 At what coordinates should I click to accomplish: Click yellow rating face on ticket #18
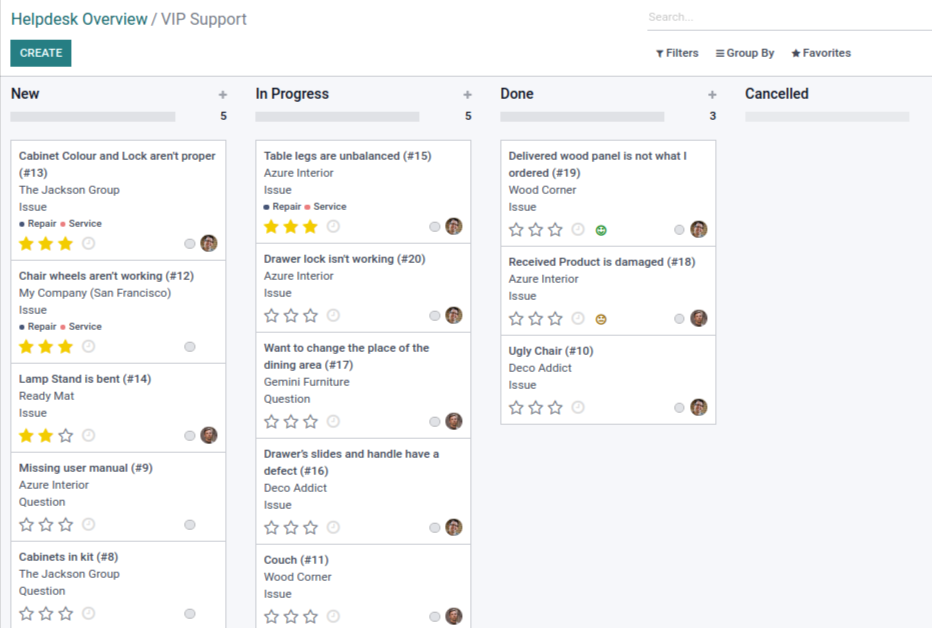[x=601, y=319]
